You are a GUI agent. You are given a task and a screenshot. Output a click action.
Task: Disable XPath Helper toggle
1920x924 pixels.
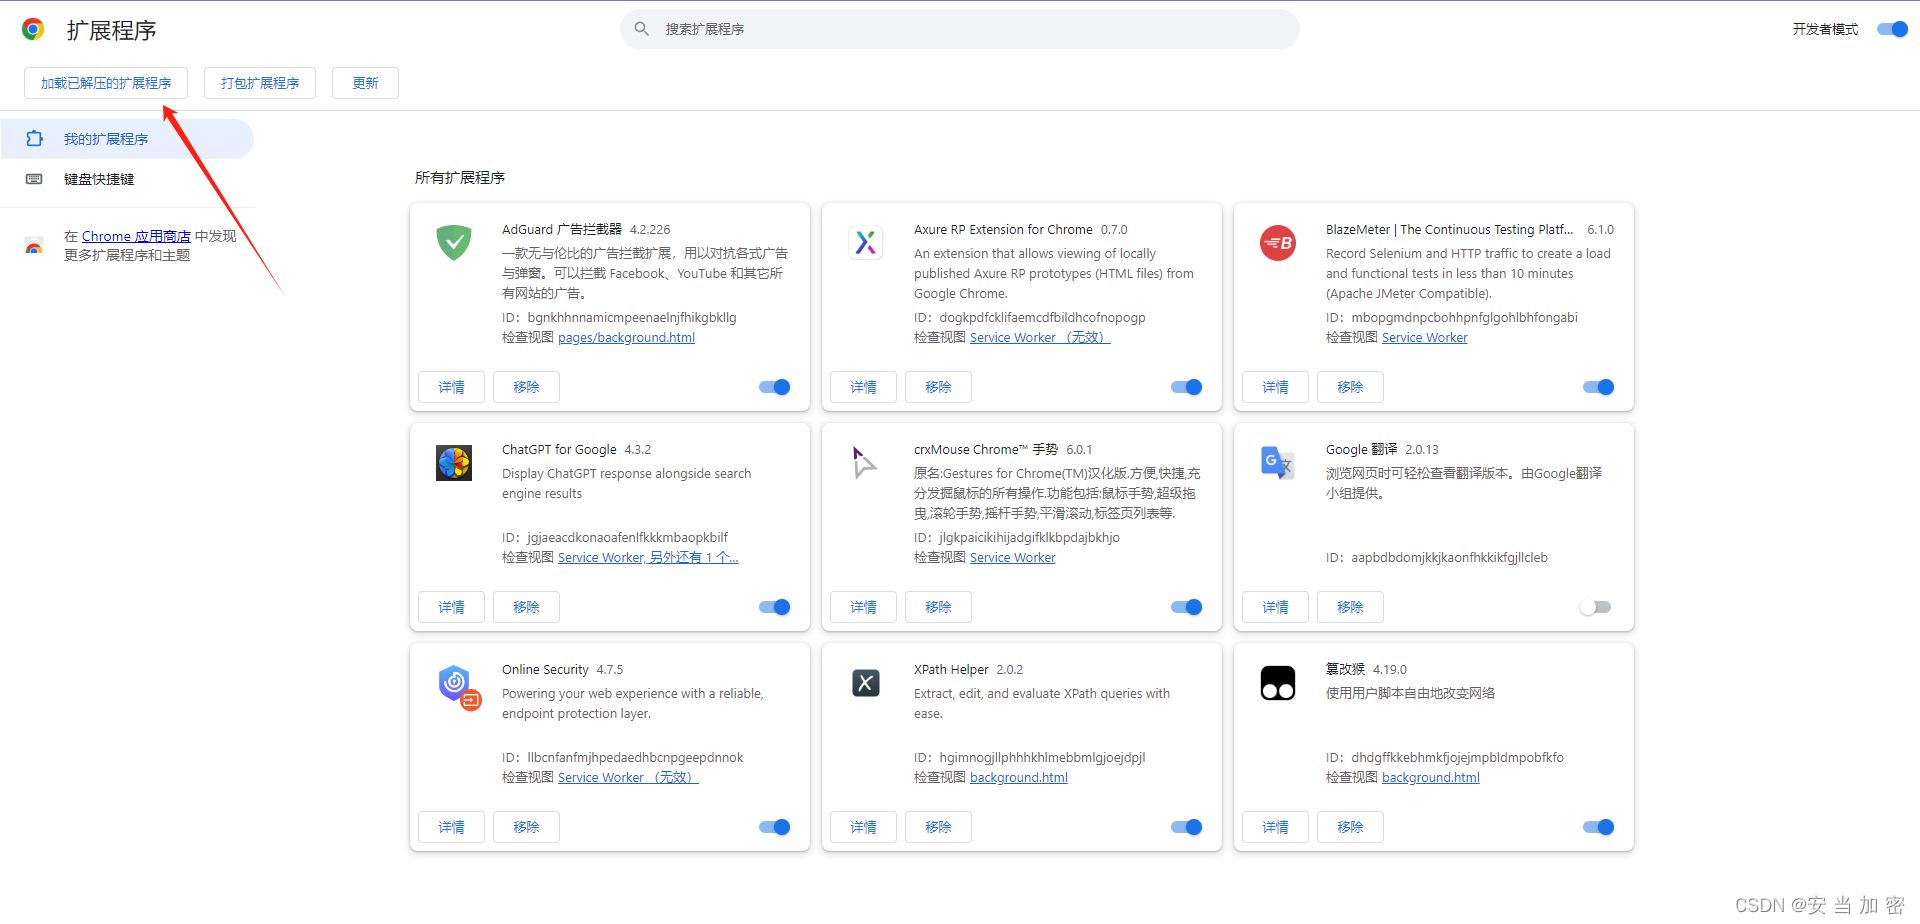[1187, 827]
